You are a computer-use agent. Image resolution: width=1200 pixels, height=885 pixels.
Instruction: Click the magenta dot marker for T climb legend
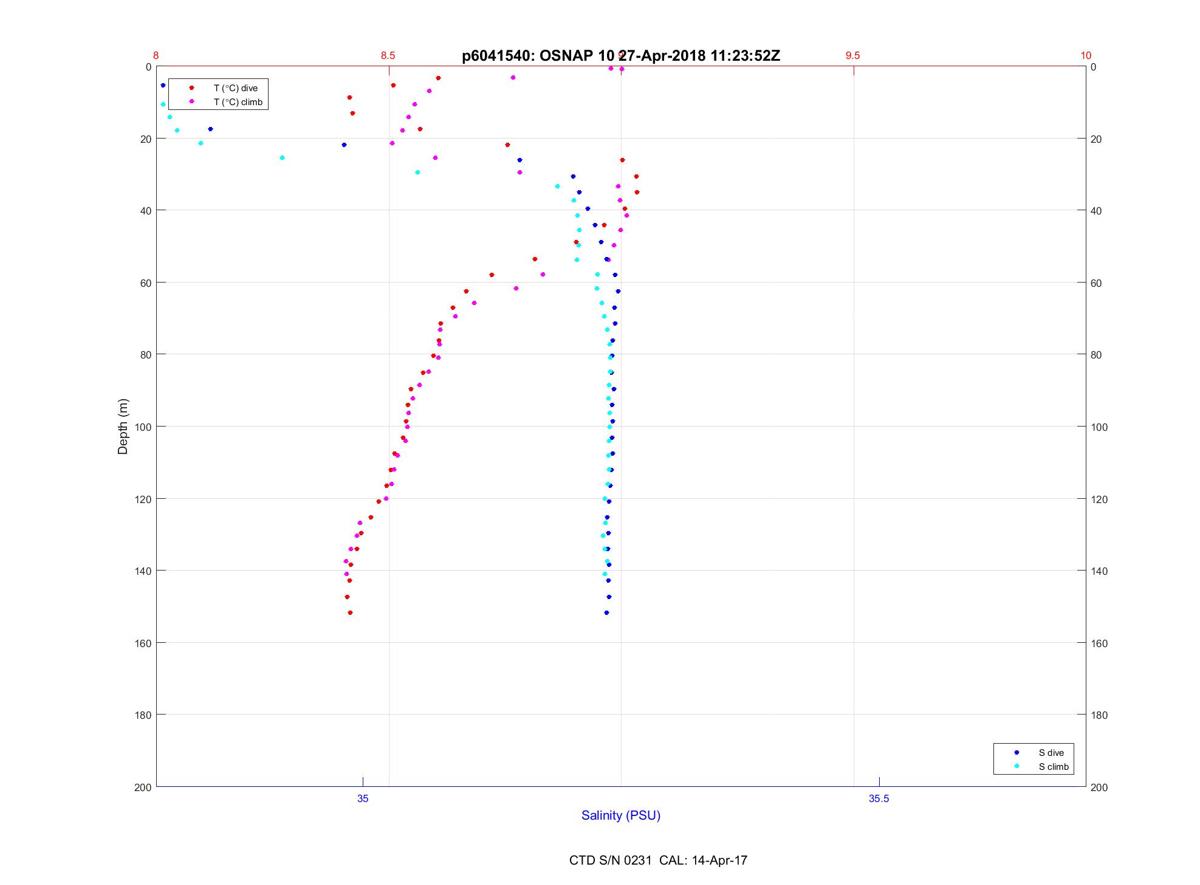(191, 102)
